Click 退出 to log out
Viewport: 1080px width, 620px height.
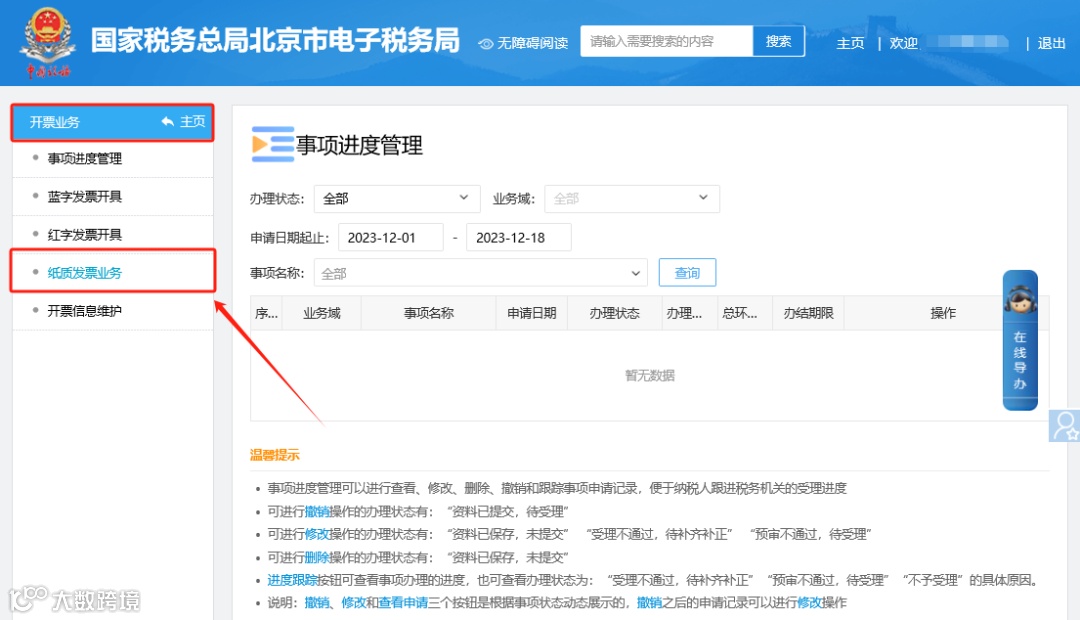pyautogui.click(x=1051, y=43)
